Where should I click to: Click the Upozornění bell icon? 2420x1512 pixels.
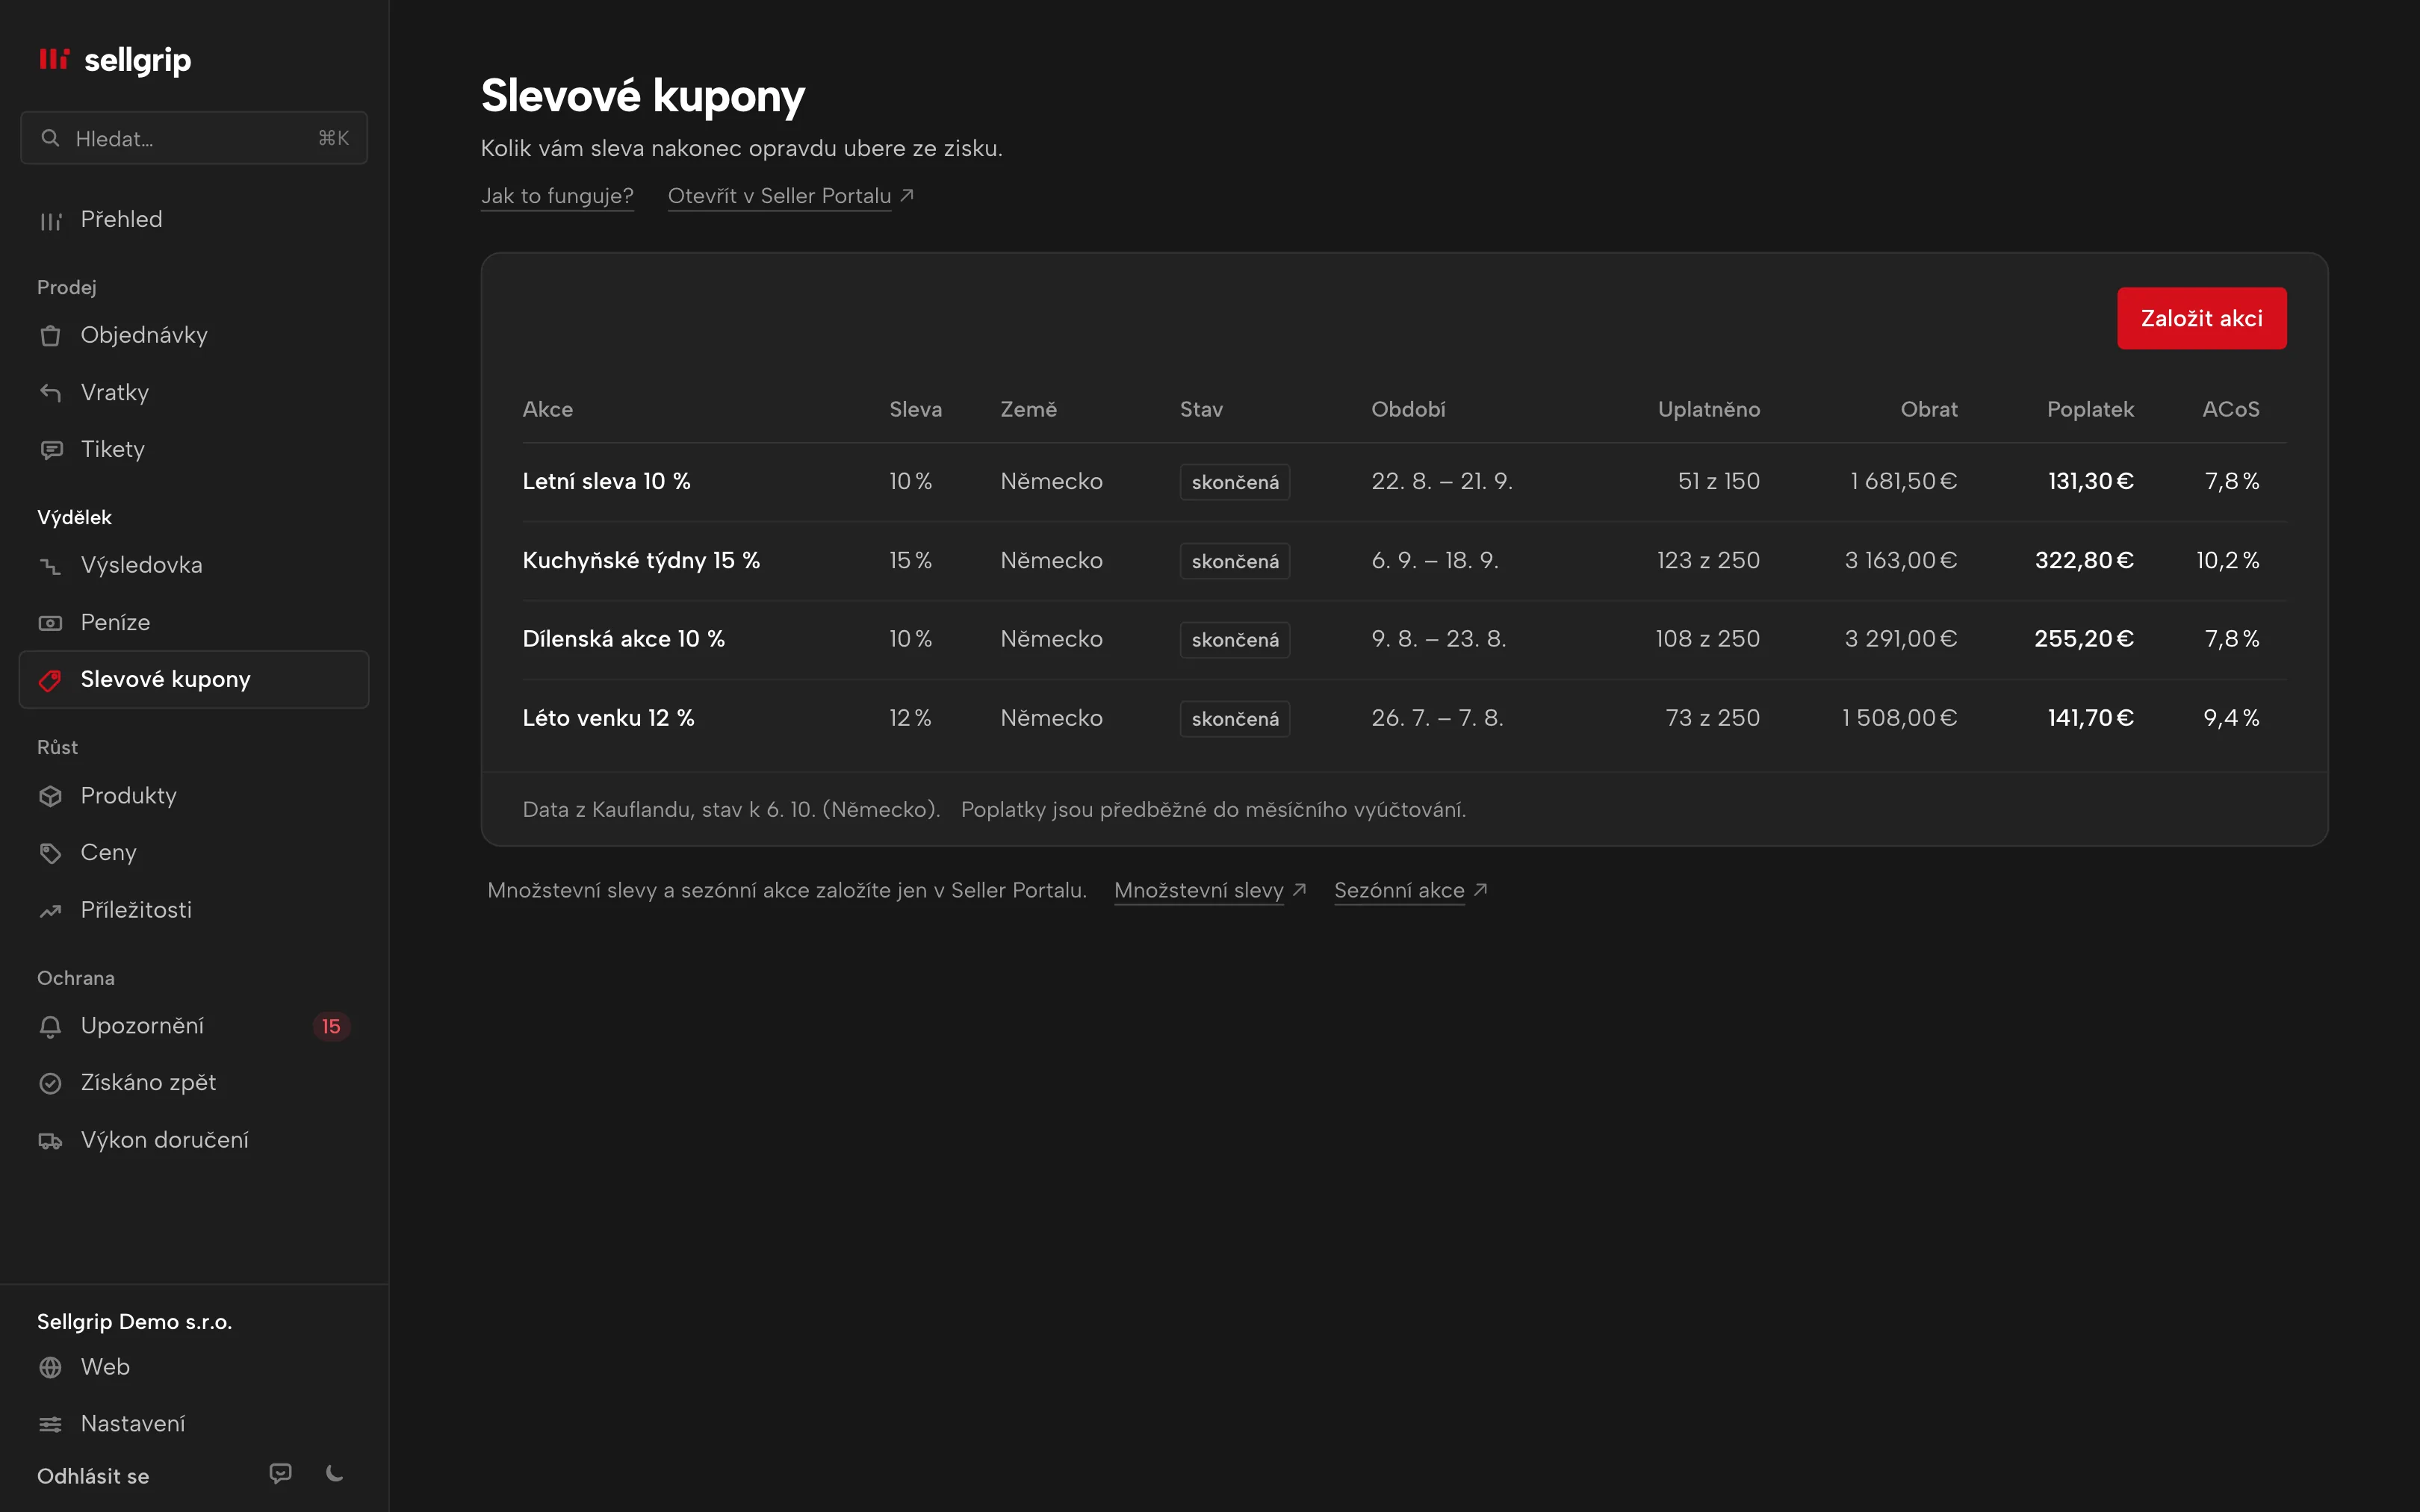pyautogui.click(x=50, y=1027)
